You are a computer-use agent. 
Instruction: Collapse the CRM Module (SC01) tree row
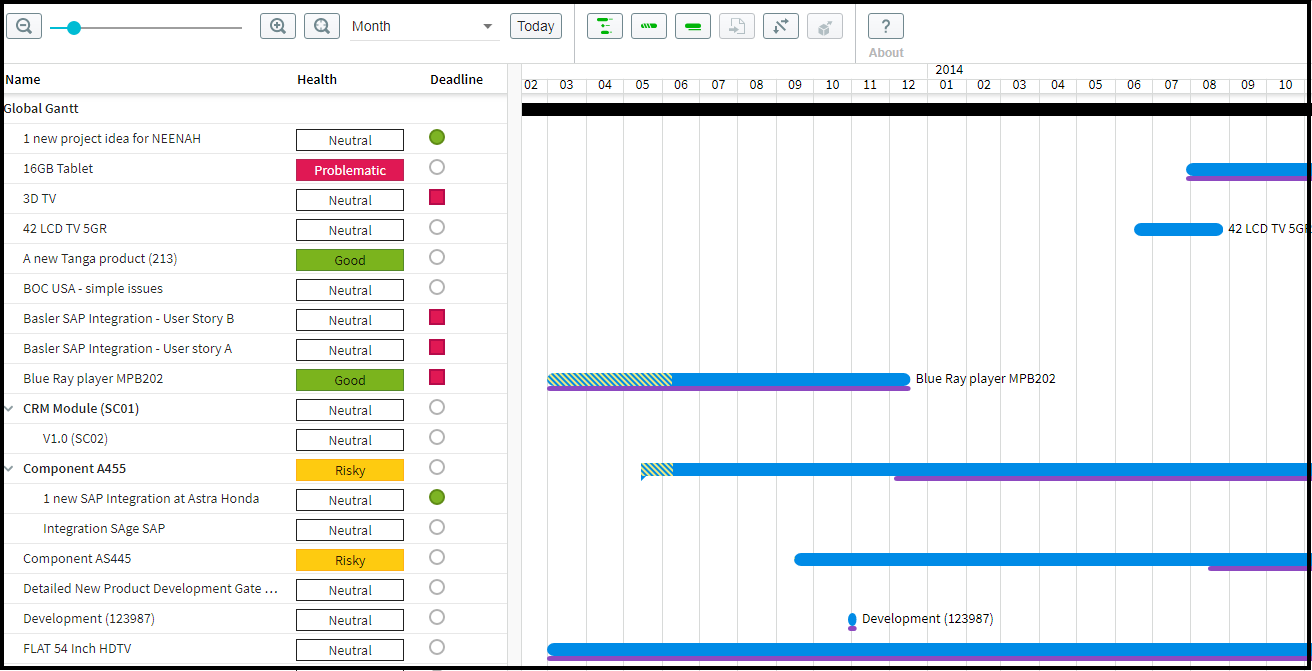tap(9, 408)
